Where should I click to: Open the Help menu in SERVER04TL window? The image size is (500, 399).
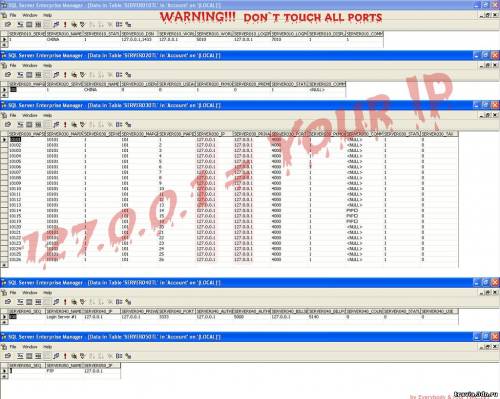(47, 293)
